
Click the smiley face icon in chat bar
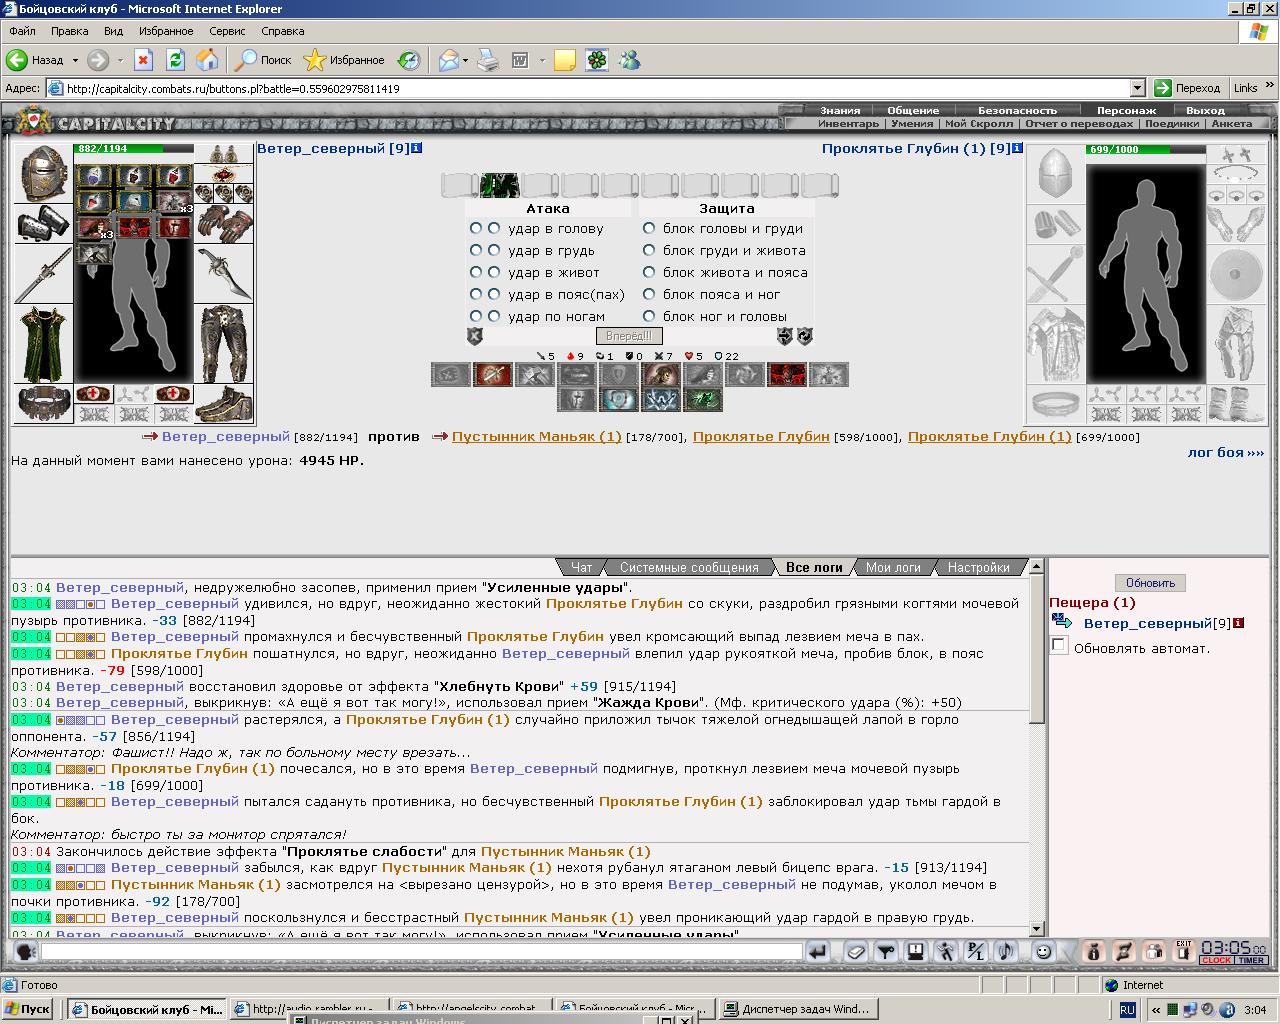(x=1043, y=952)
